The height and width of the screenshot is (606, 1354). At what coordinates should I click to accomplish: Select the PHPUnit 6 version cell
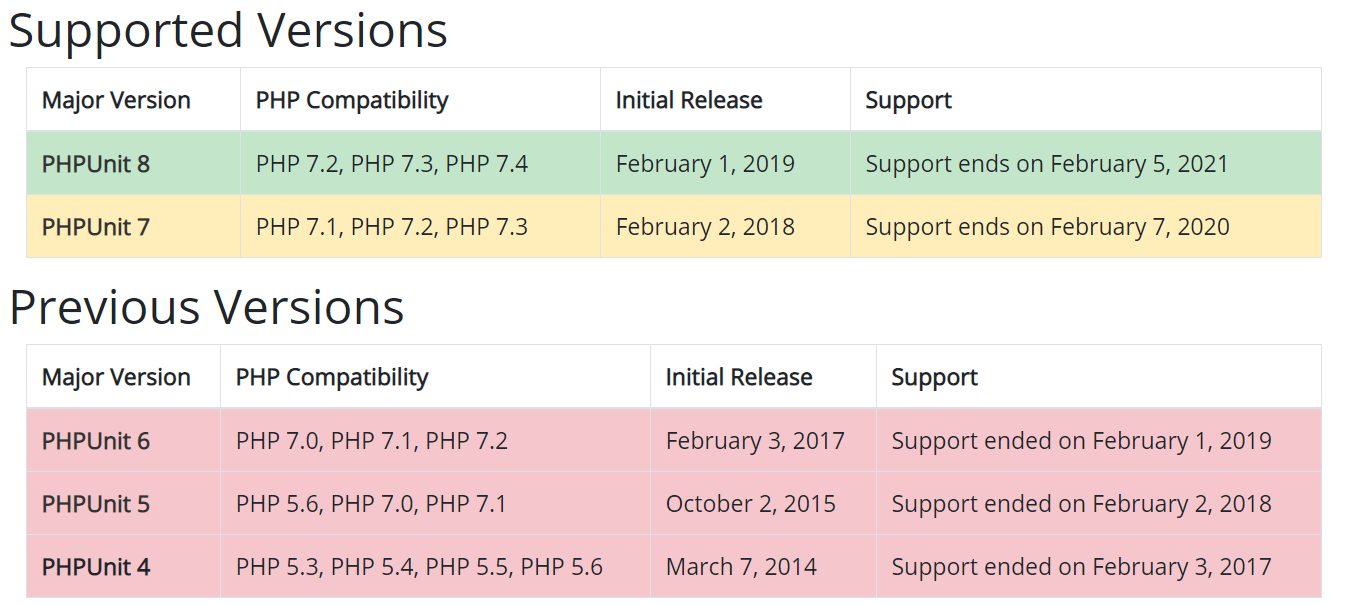96,441
